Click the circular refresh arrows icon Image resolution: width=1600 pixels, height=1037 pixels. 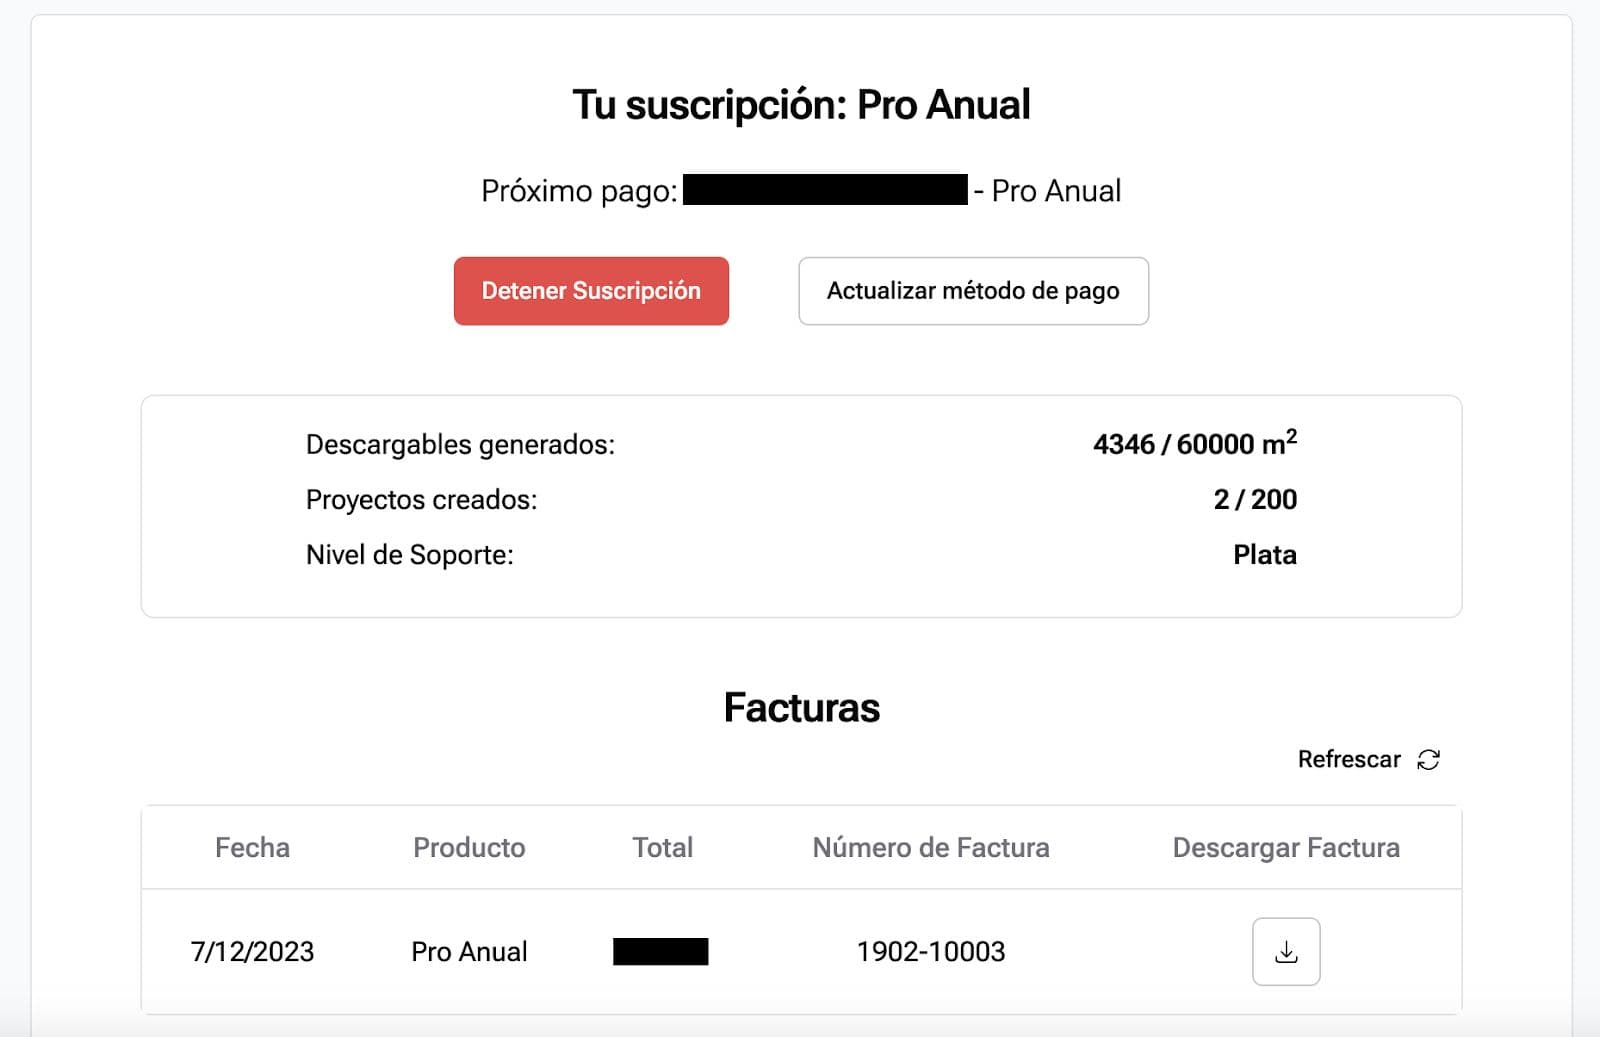[1429, 760]
